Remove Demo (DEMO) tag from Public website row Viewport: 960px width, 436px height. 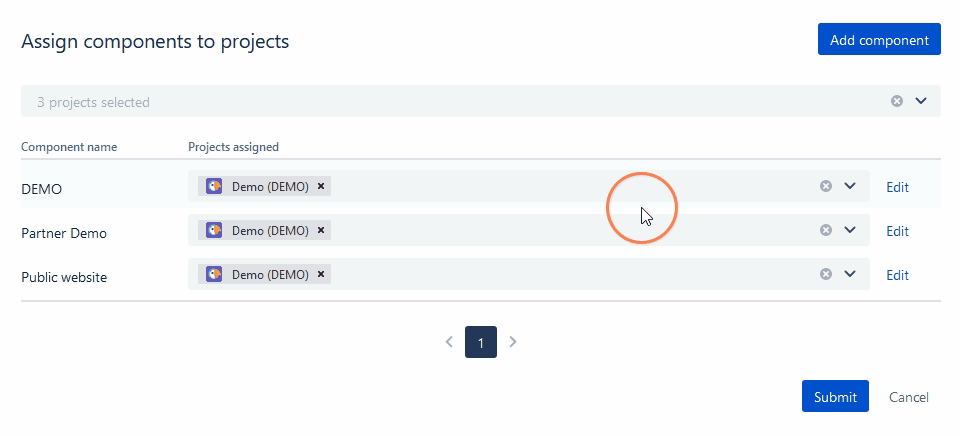pos(320,274)
